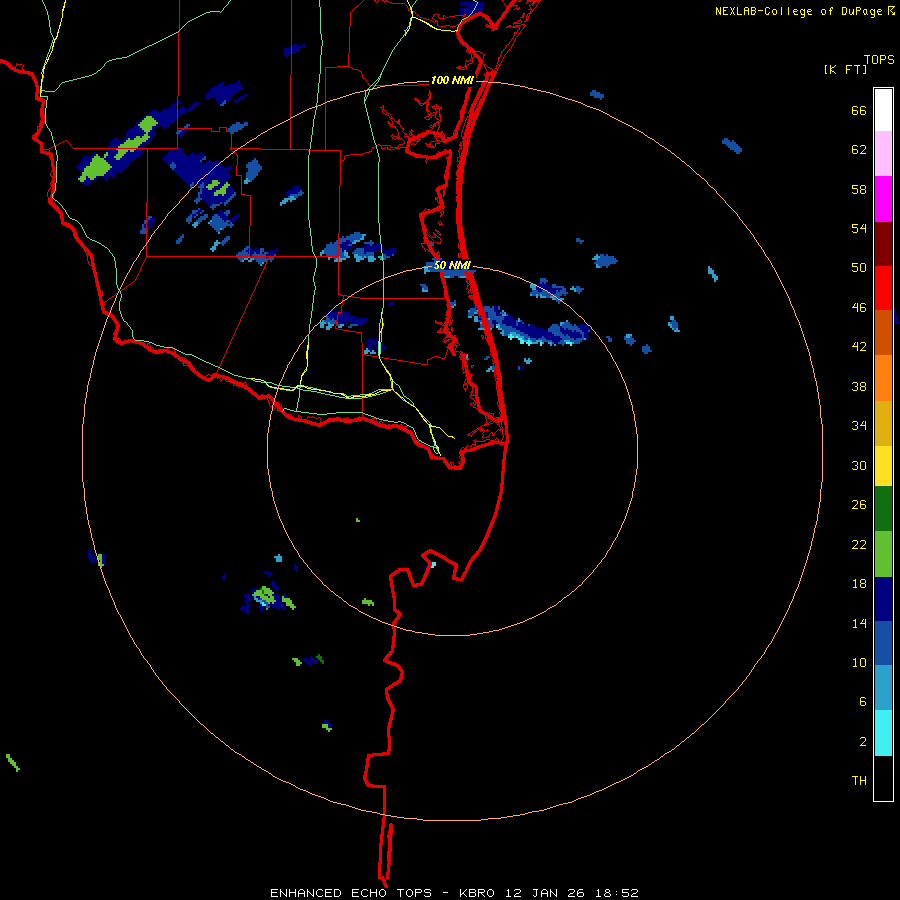
Task: Click the navy 14-18 kft swatch
Action: click(x=883, y=599)
